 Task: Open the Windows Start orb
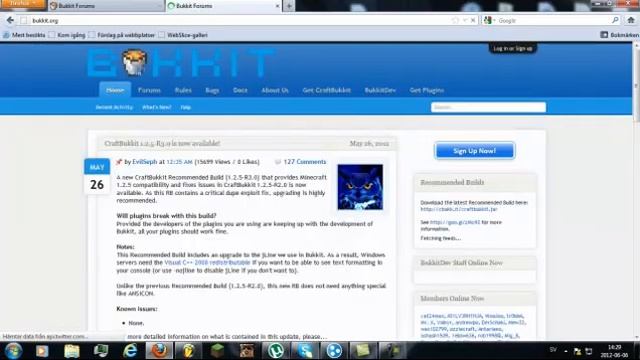pyautogui.click(x=13, y=351)
